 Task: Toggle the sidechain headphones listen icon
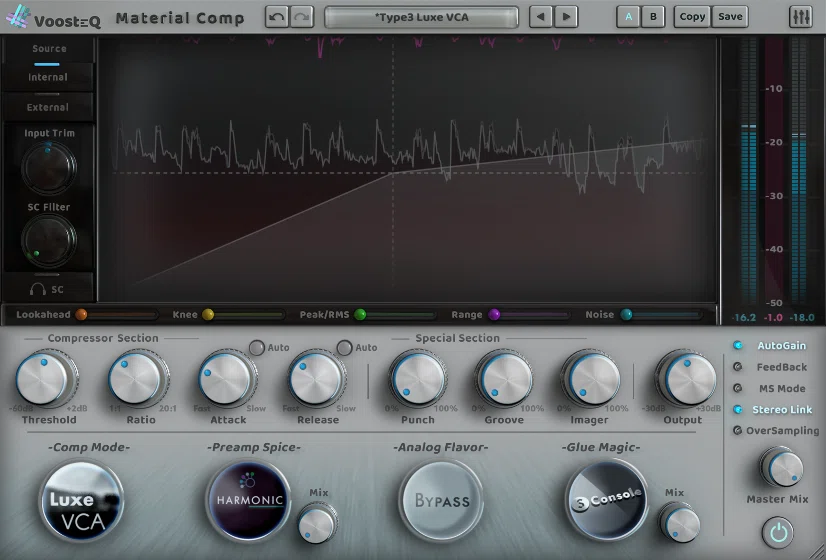pyautogui.click(x=37, y=289)
